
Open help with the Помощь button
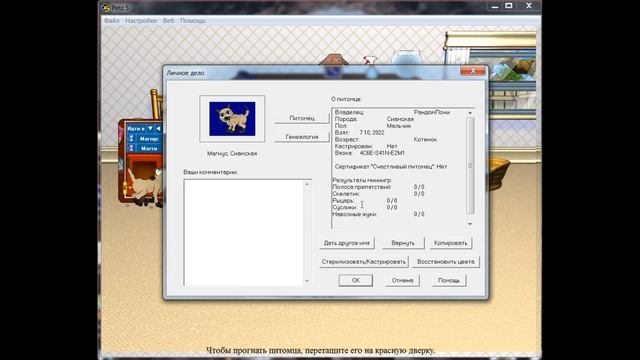[x=449, y=280]
